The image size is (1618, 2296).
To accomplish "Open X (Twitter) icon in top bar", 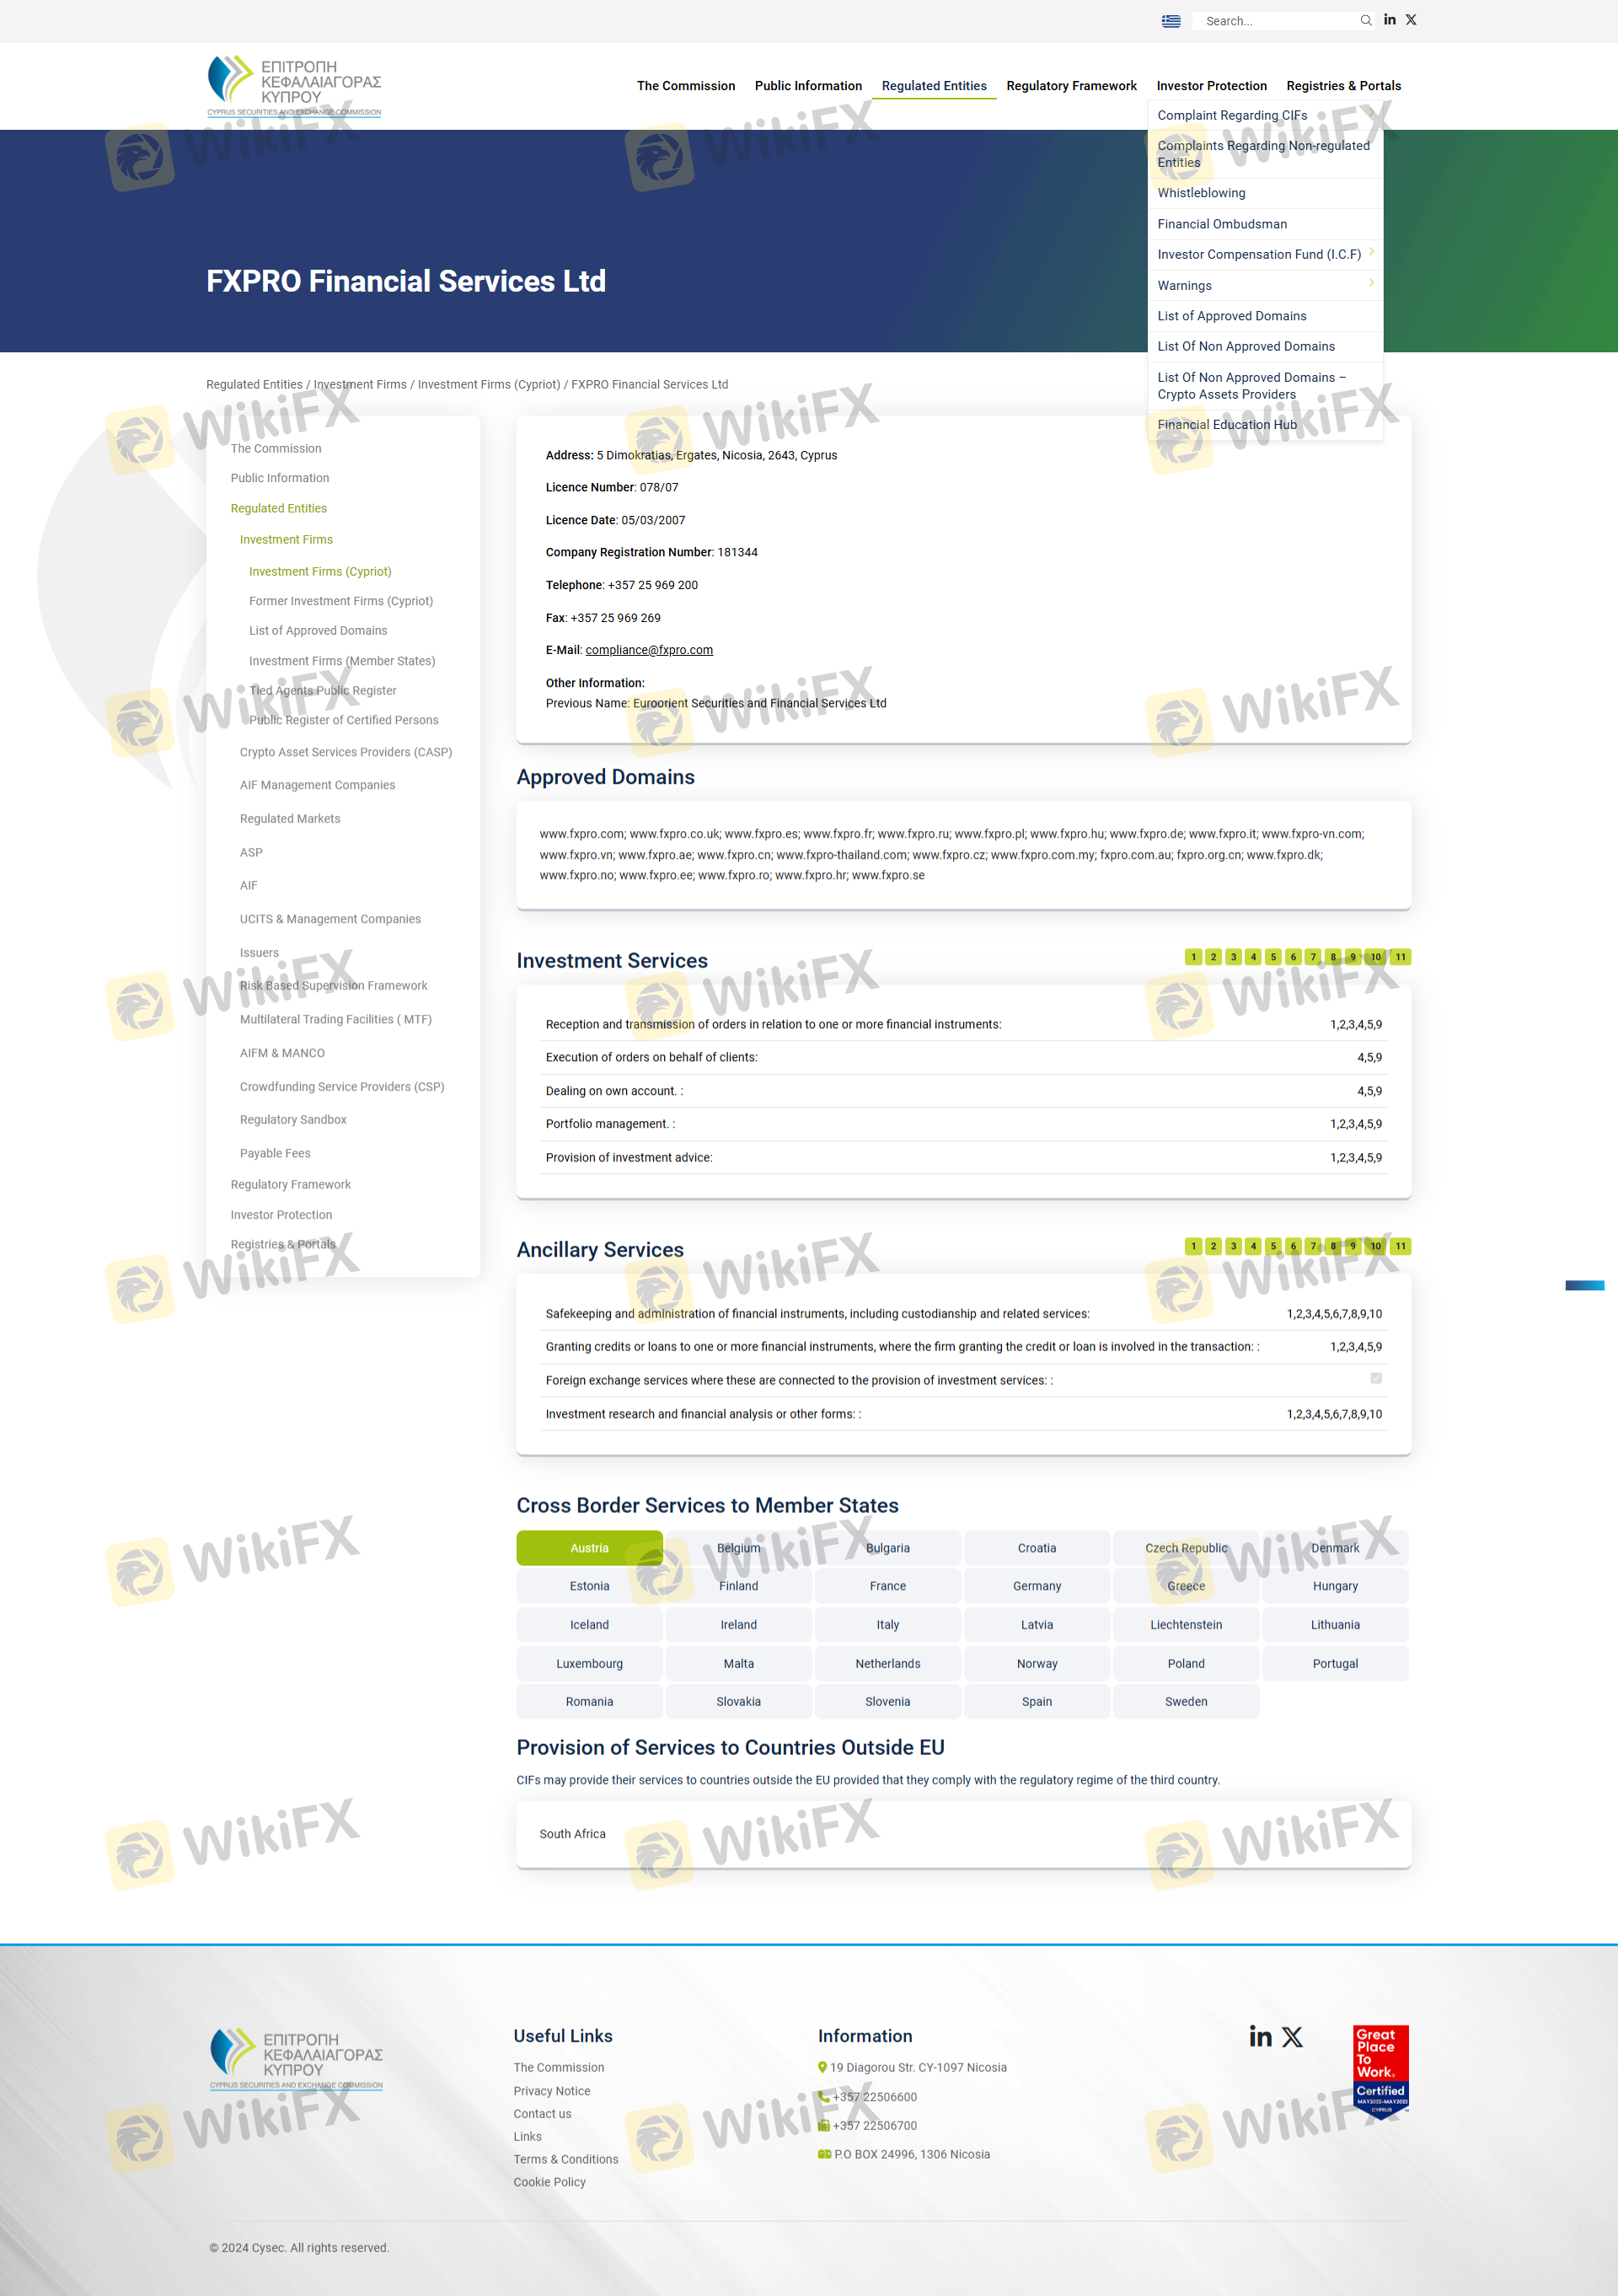I will [x=1411, y=20].
